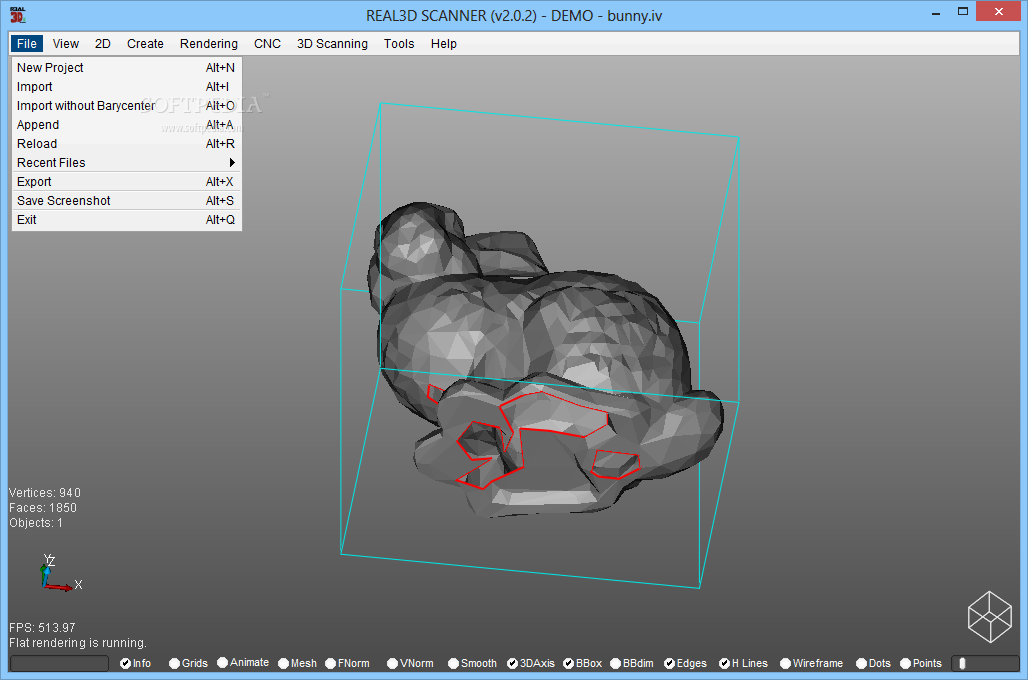Open the 3D Scanning menu

(x=332, y=43)
